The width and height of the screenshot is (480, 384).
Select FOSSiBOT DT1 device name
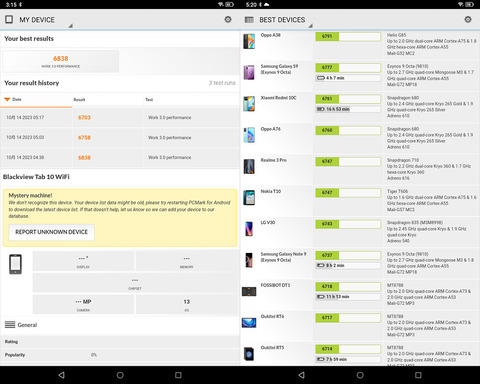click(275, 285)
